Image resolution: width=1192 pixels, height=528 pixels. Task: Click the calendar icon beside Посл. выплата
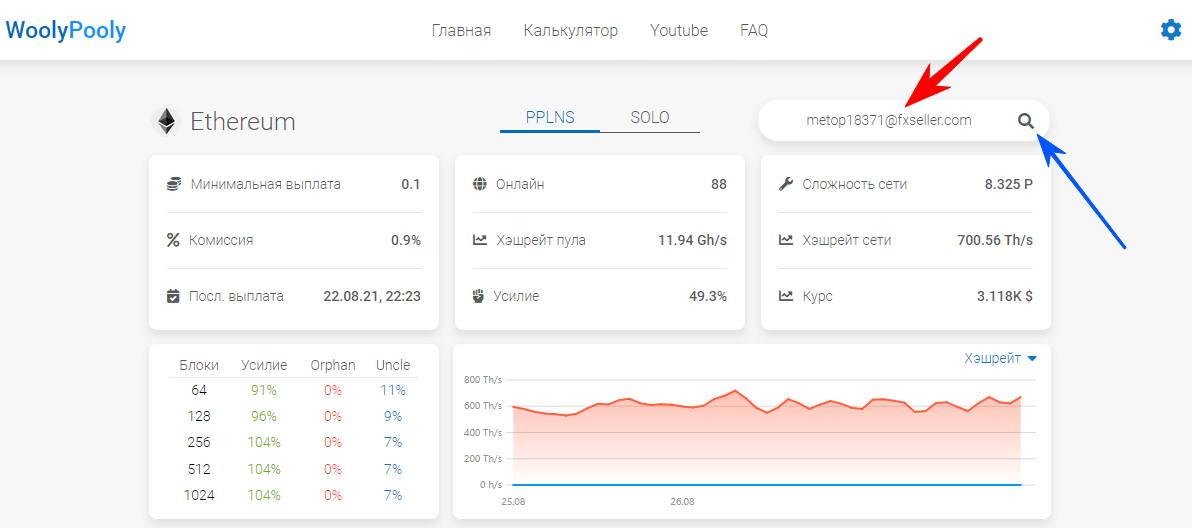173,296
